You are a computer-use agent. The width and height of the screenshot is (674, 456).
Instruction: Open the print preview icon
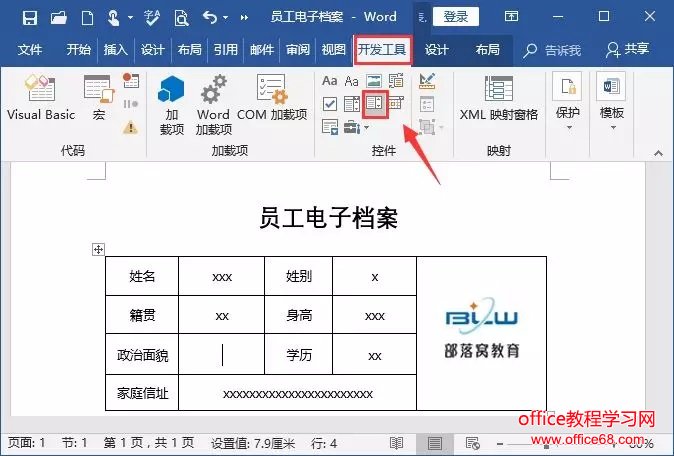(181, 18)
